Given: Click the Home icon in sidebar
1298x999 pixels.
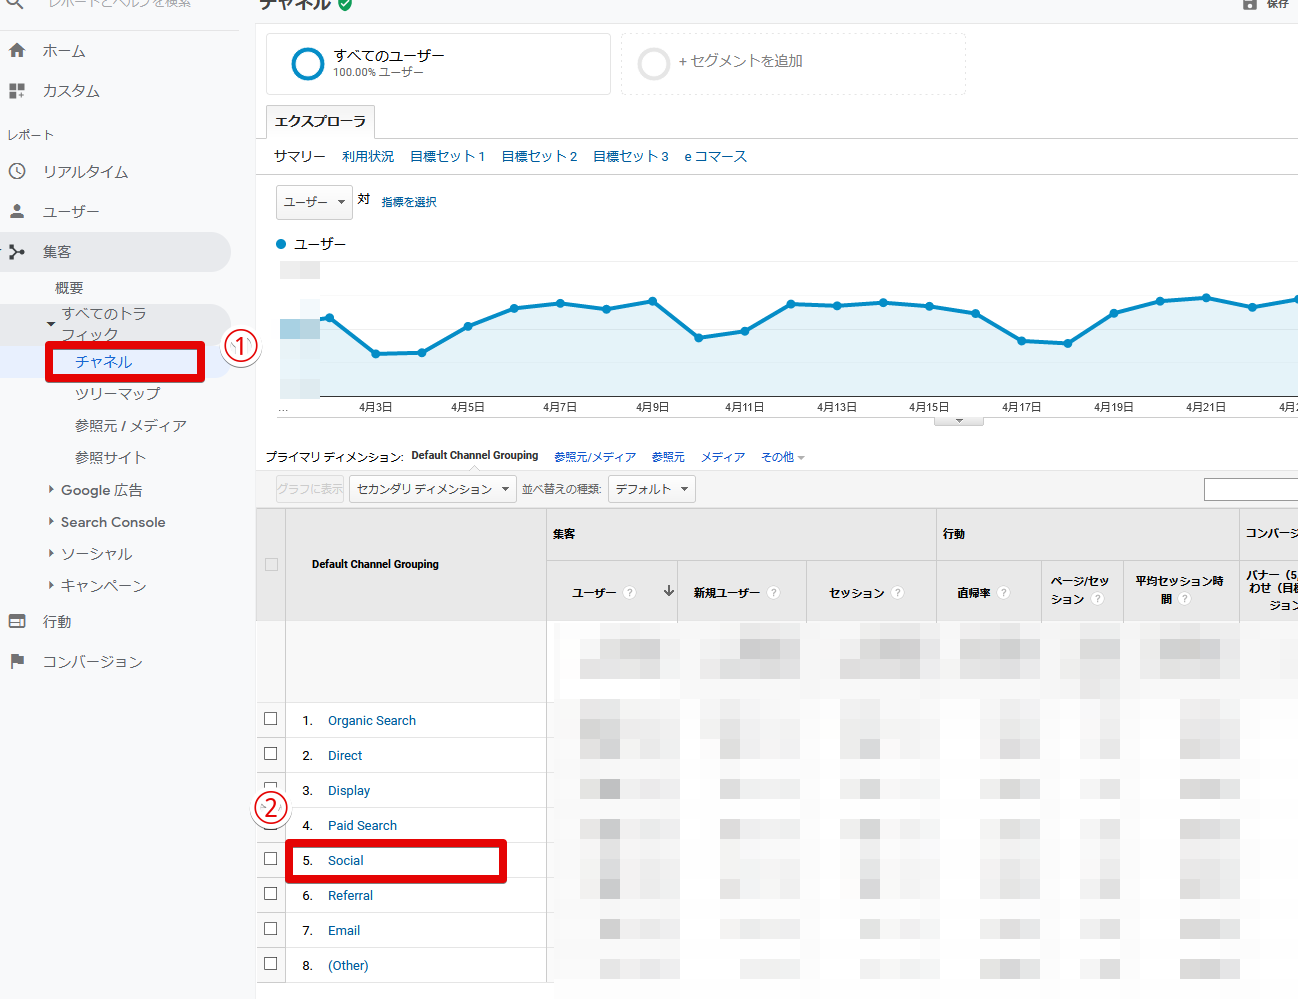Looking at the screenshot, I should [x=17, y=51].
